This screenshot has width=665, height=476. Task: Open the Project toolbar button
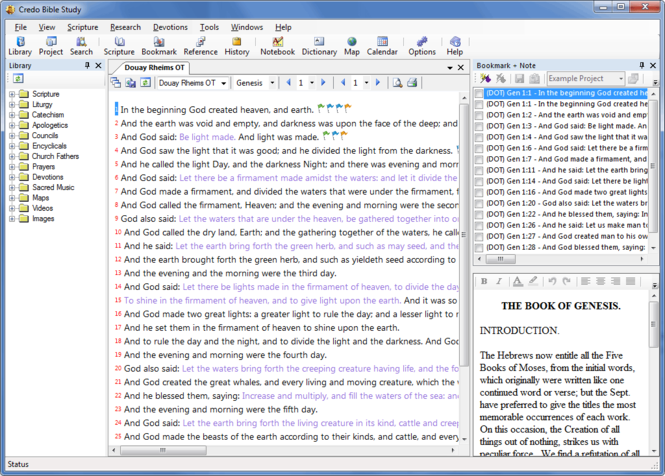51,46
